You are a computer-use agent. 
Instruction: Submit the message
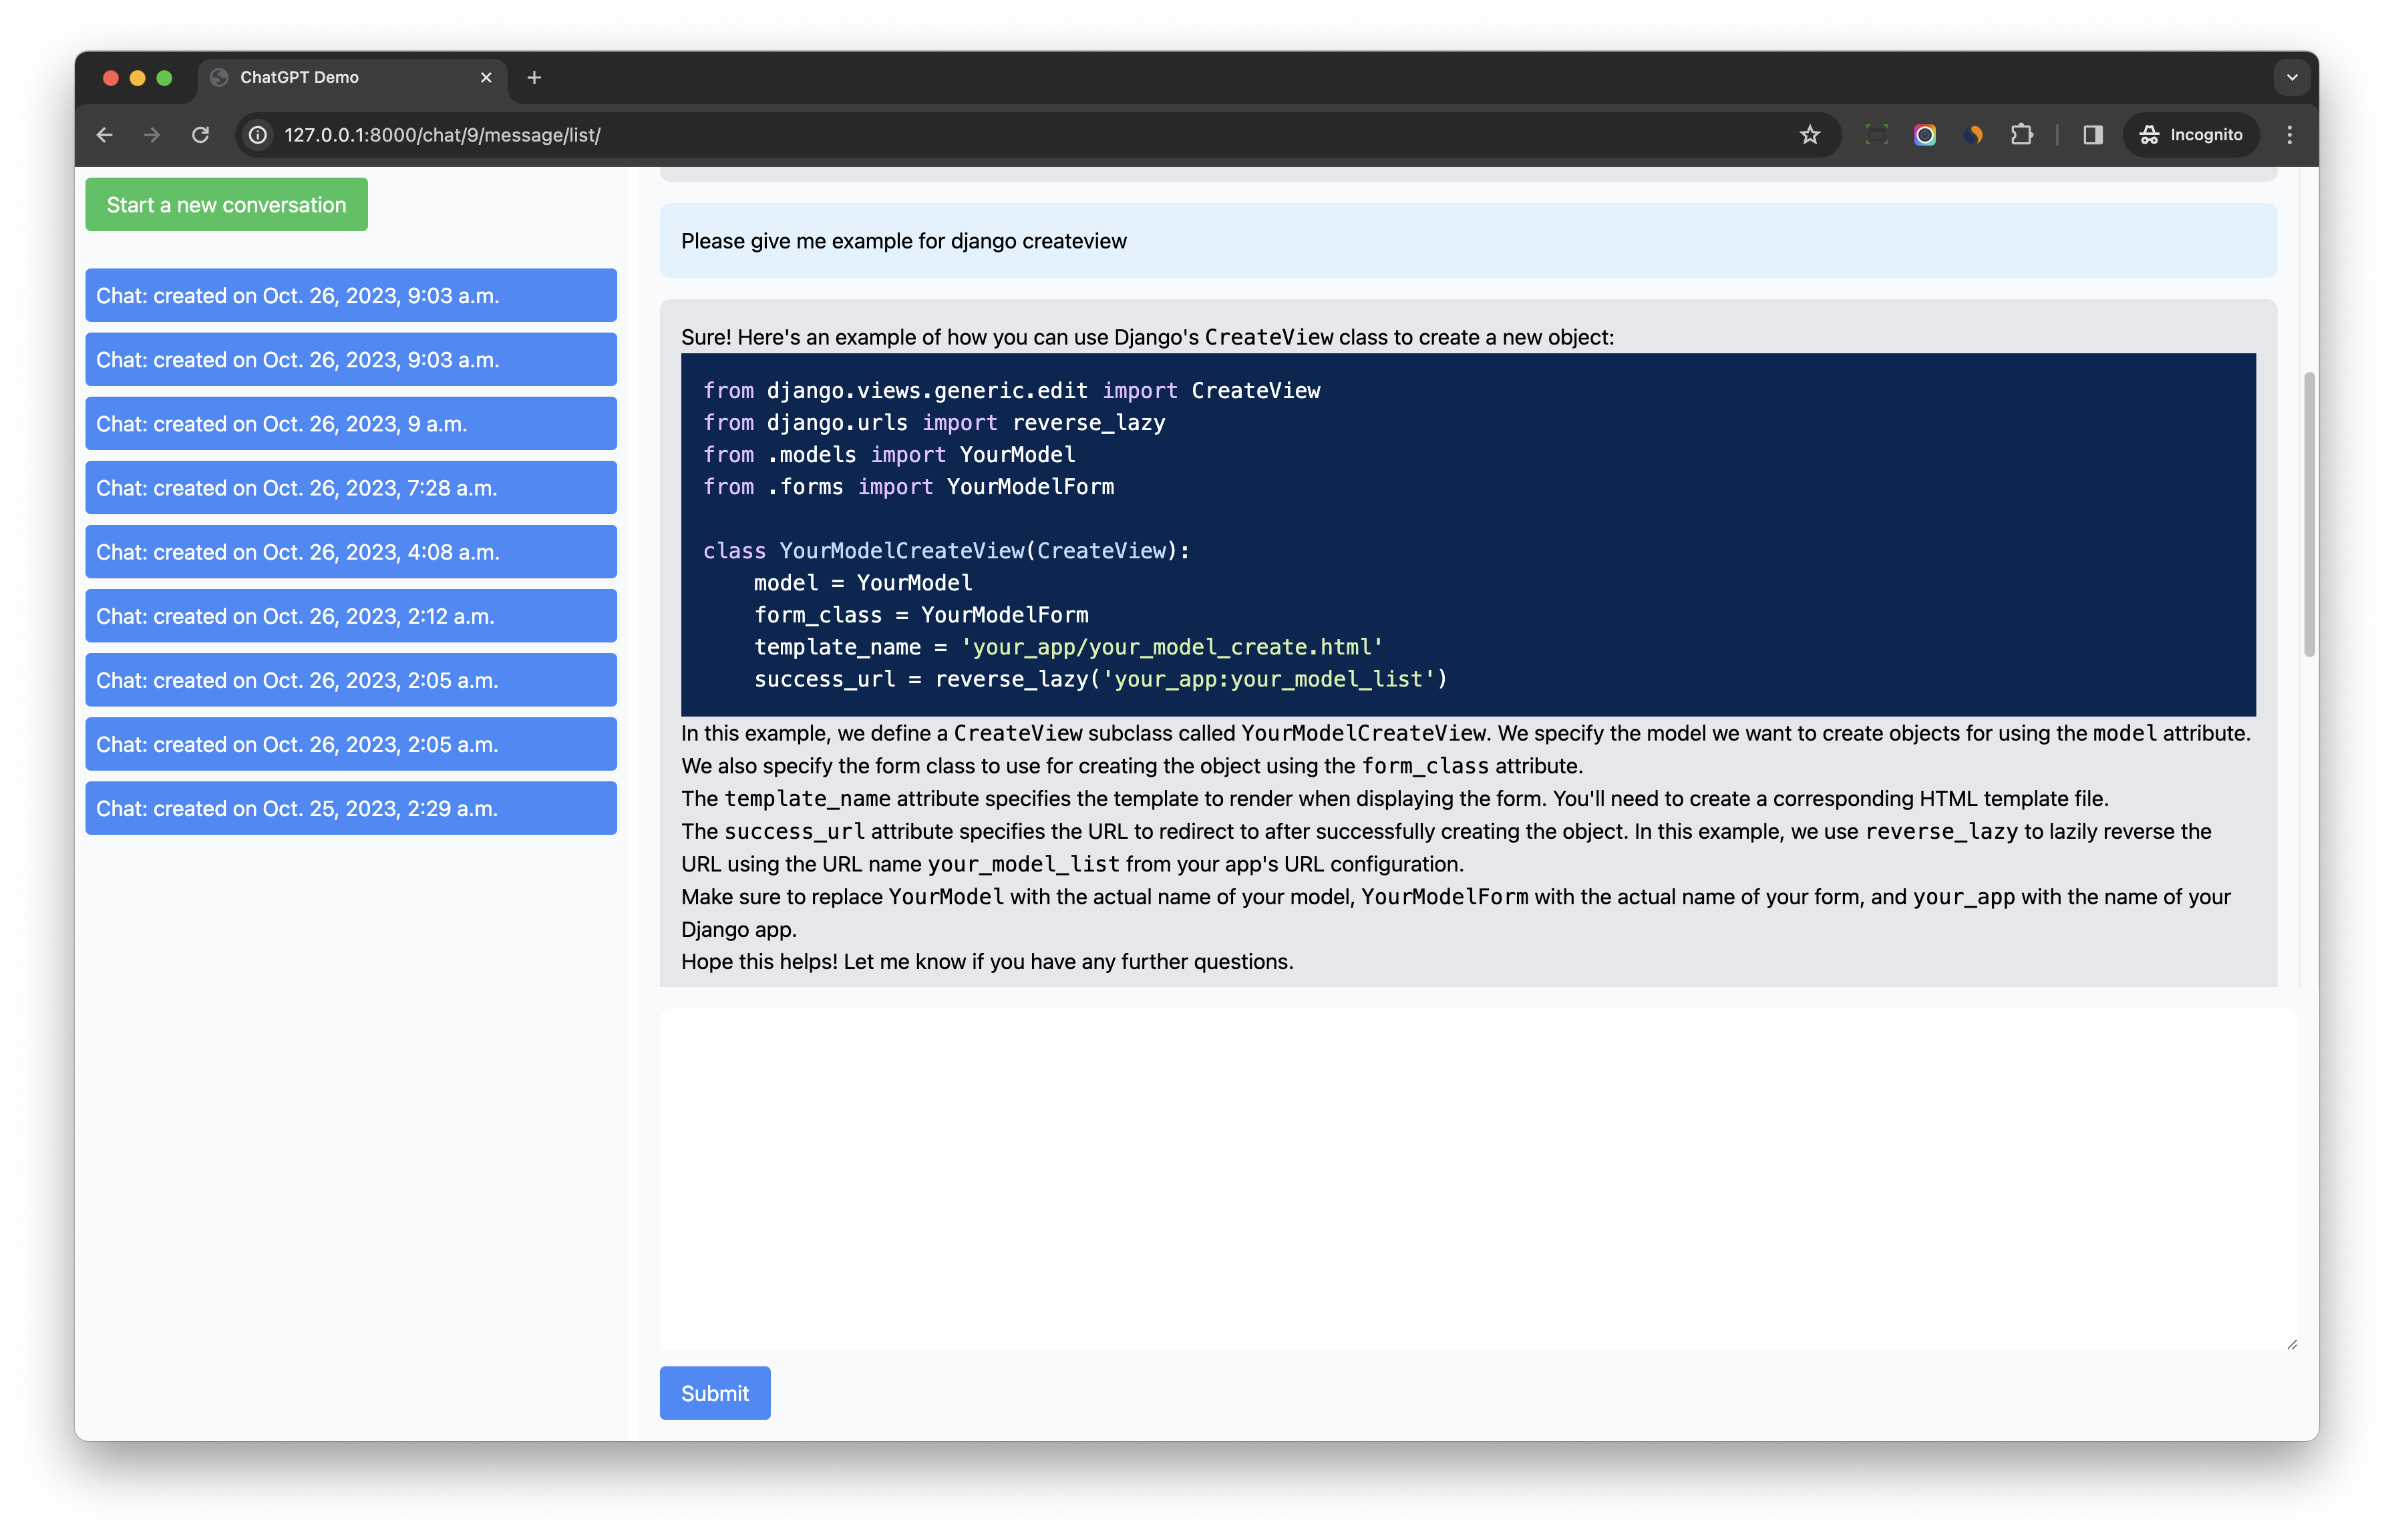(x=714, y=1393)
